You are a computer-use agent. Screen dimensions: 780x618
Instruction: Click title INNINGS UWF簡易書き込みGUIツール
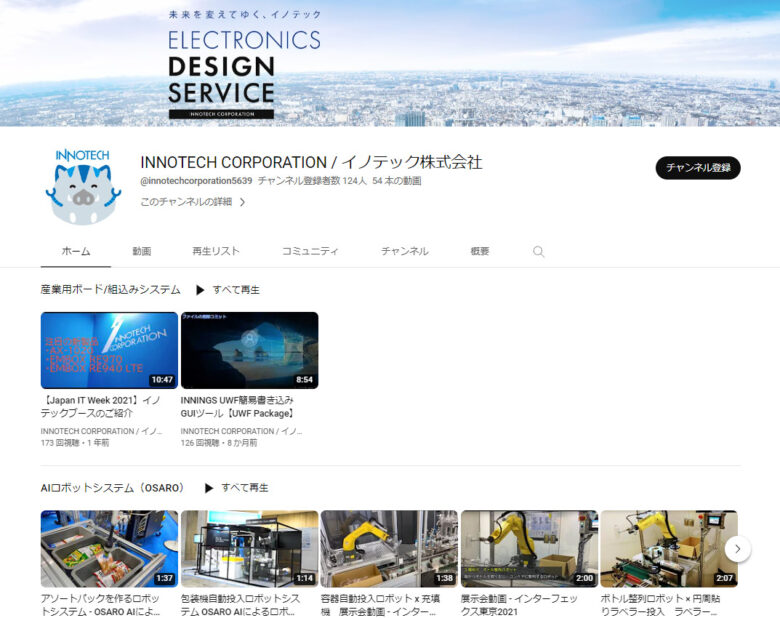click(238, 407)
